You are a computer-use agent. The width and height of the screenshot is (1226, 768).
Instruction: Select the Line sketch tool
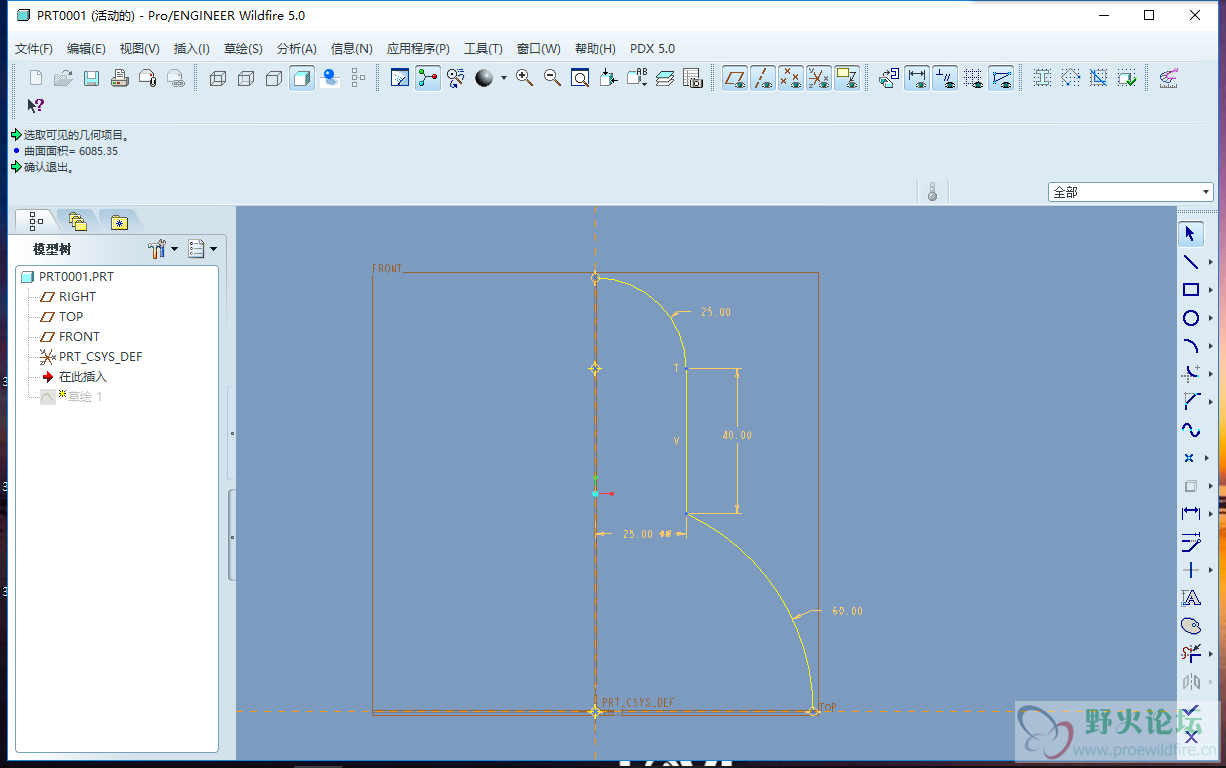click(1190, 262)
